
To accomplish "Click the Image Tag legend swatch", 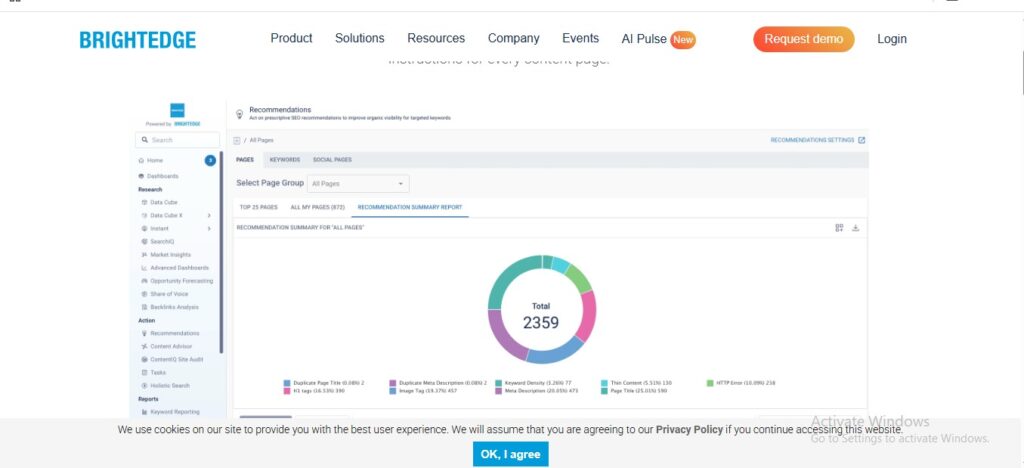I will click(392, 391).
